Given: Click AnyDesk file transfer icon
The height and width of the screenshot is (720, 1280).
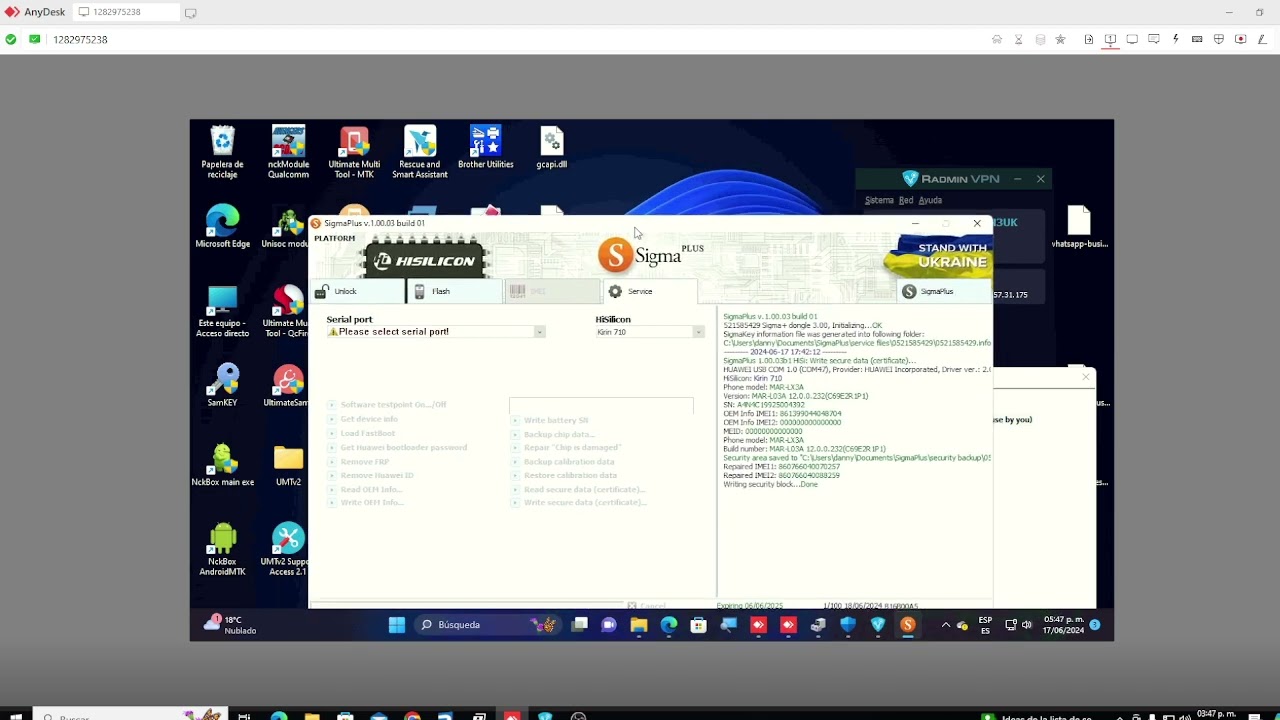Looking at the screenshot, I should click(1089, 39).
